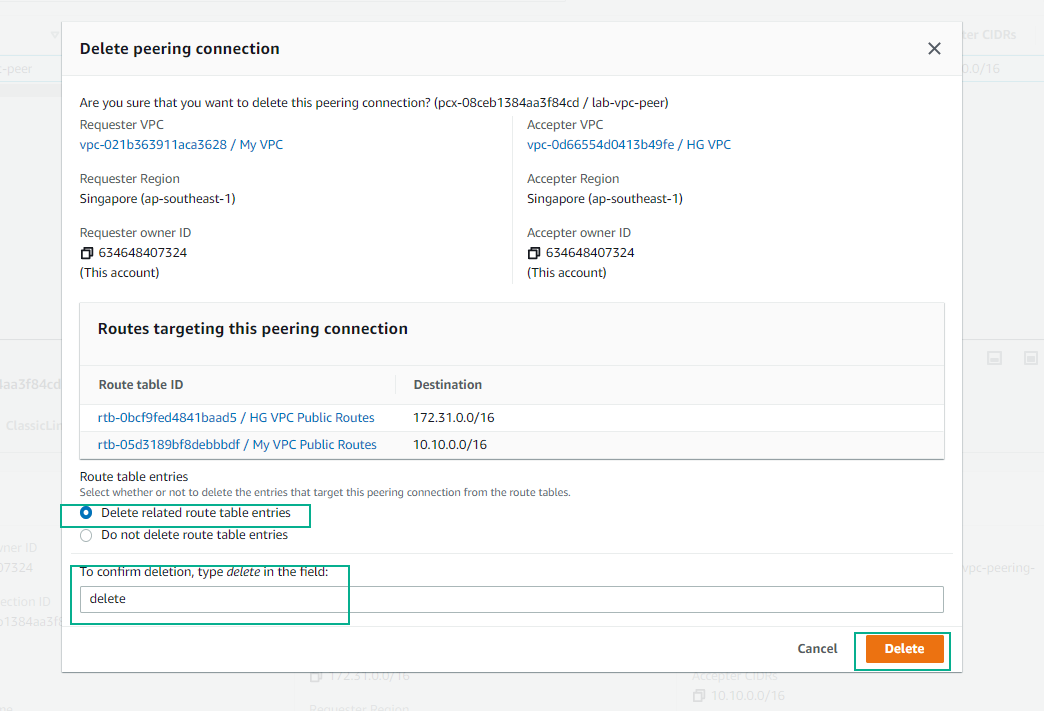Copy the Accepter CIDR 10.10.0.0/16 in background

click(x=700, y=695)
